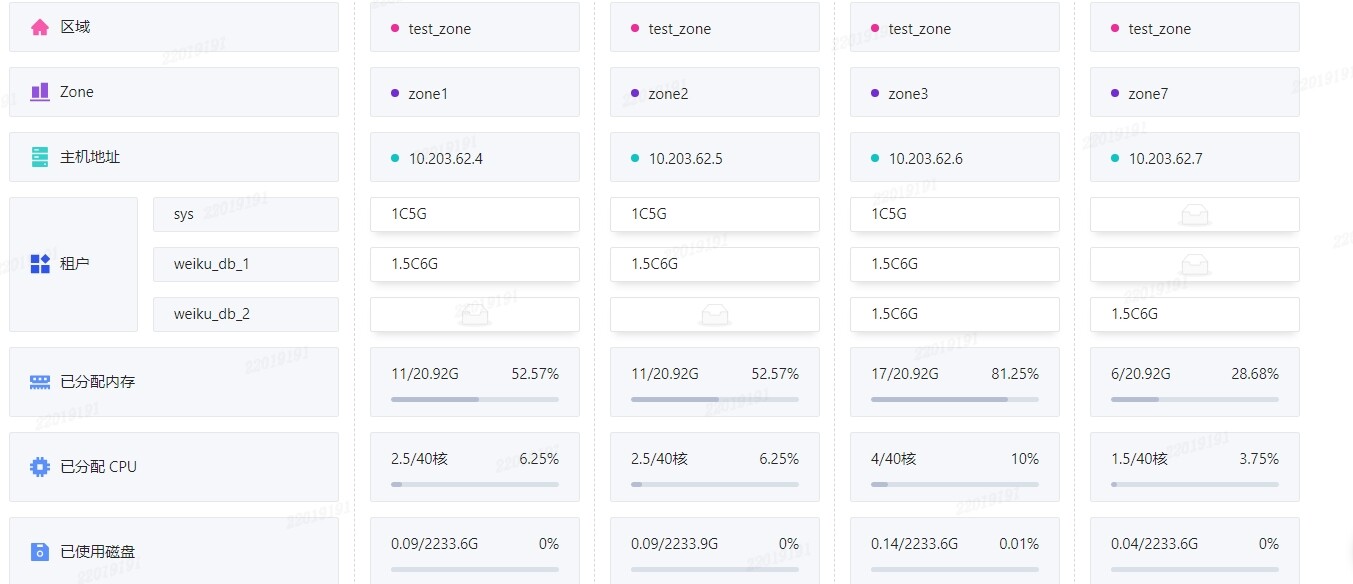This screenshot has height=584, width=1353.
Task: Click the 1C5G sys cell under zone2
Action: pyautogui.click(x=715, y=214)
